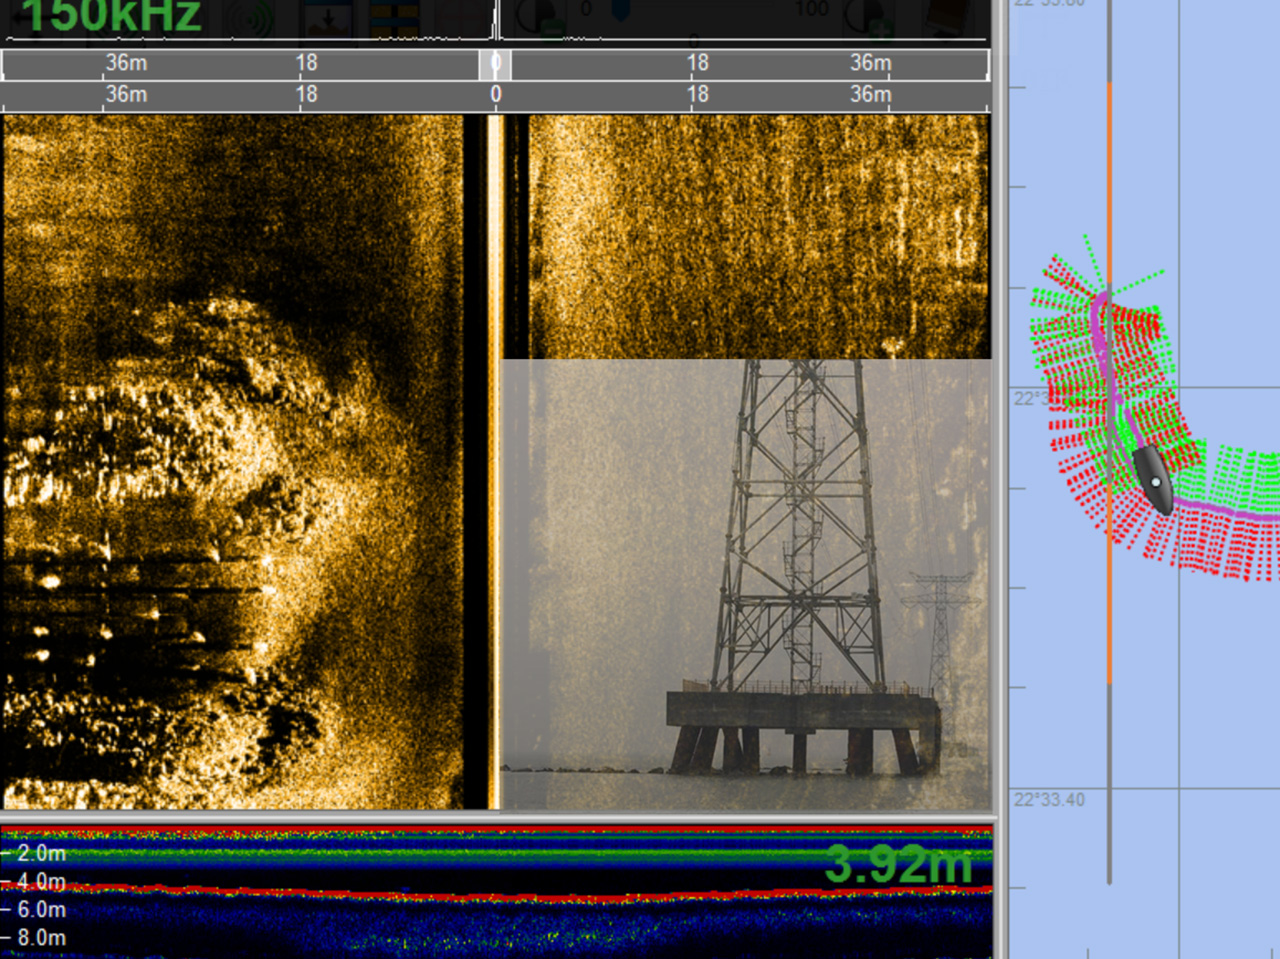Click the starboard sonar waterfall above photo
This screenshot has height=959, width=1280.
(760, 235)
